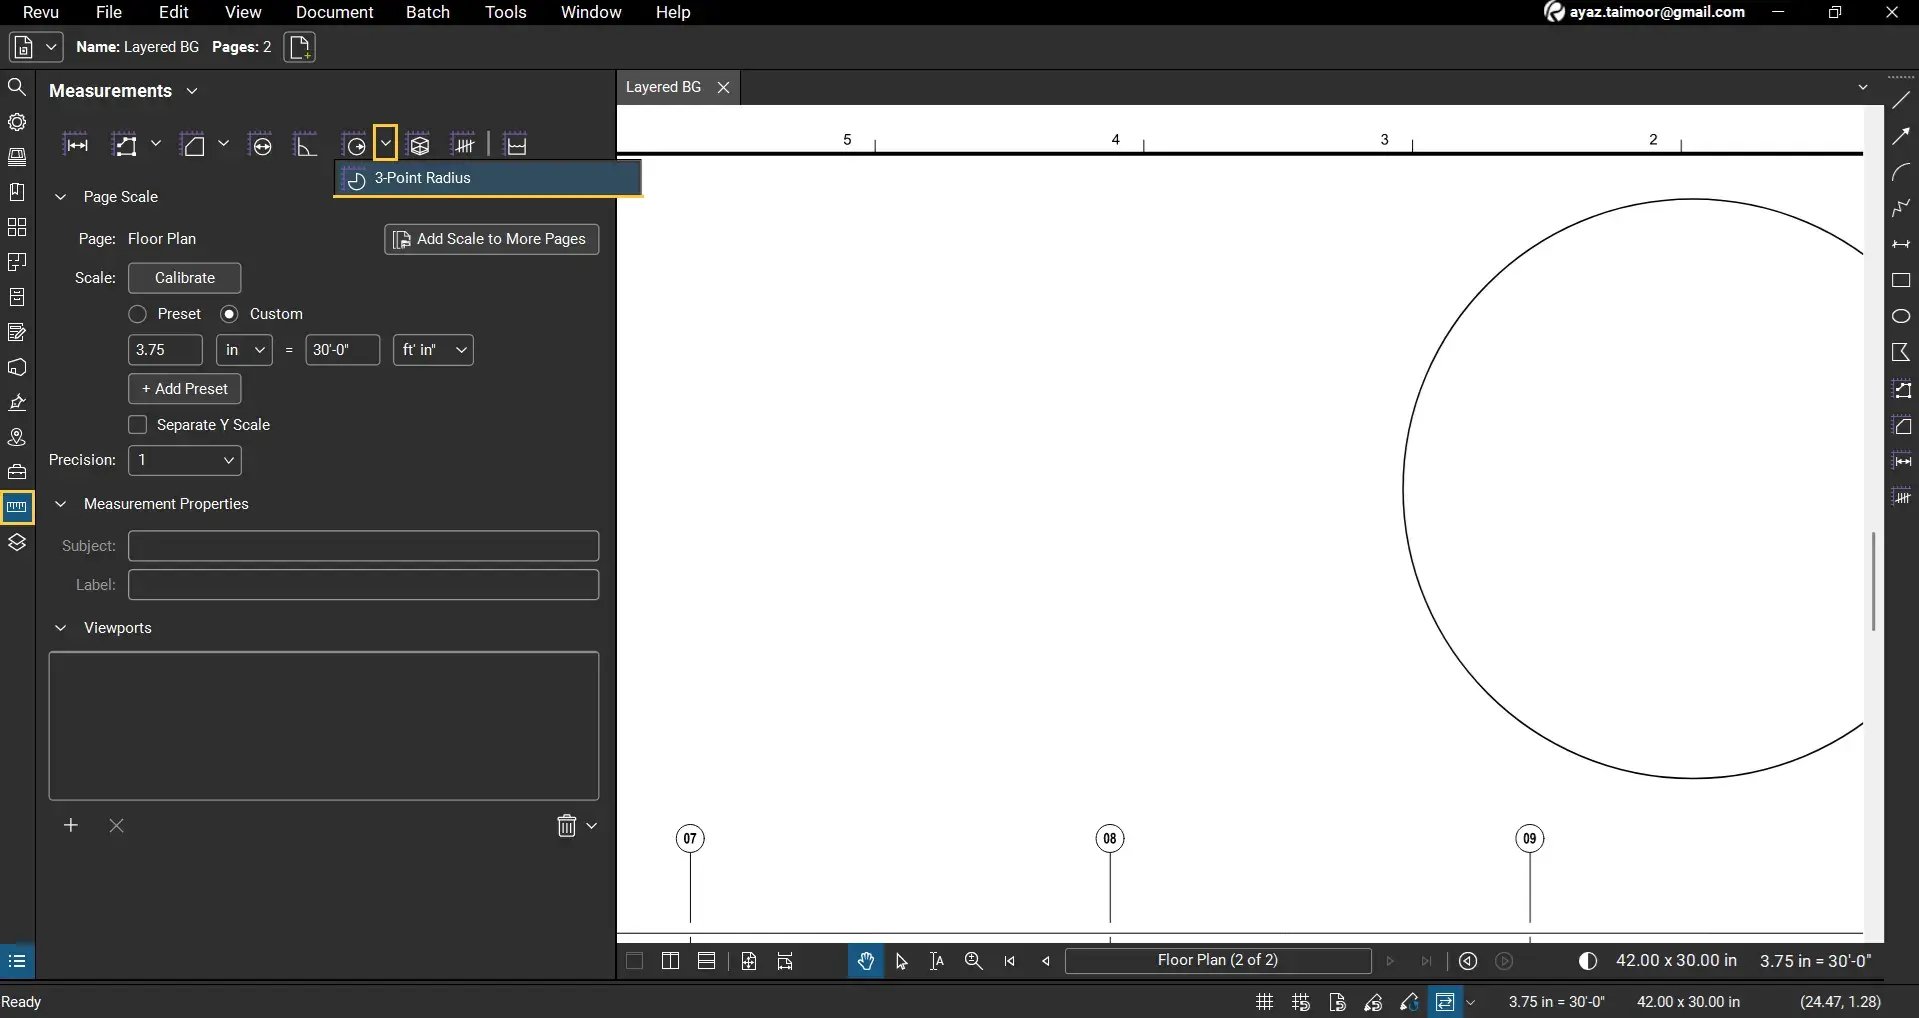Select the Preset scale option

click(138, 313)
